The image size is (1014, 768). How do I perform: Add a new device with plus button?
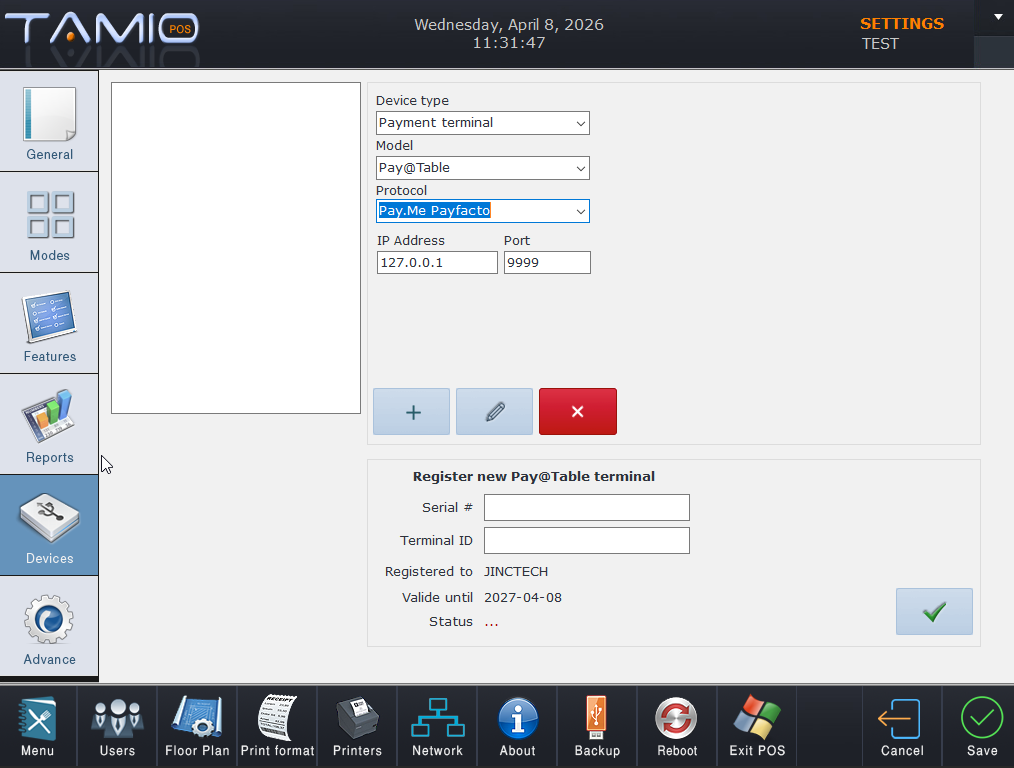pos(411,412)
